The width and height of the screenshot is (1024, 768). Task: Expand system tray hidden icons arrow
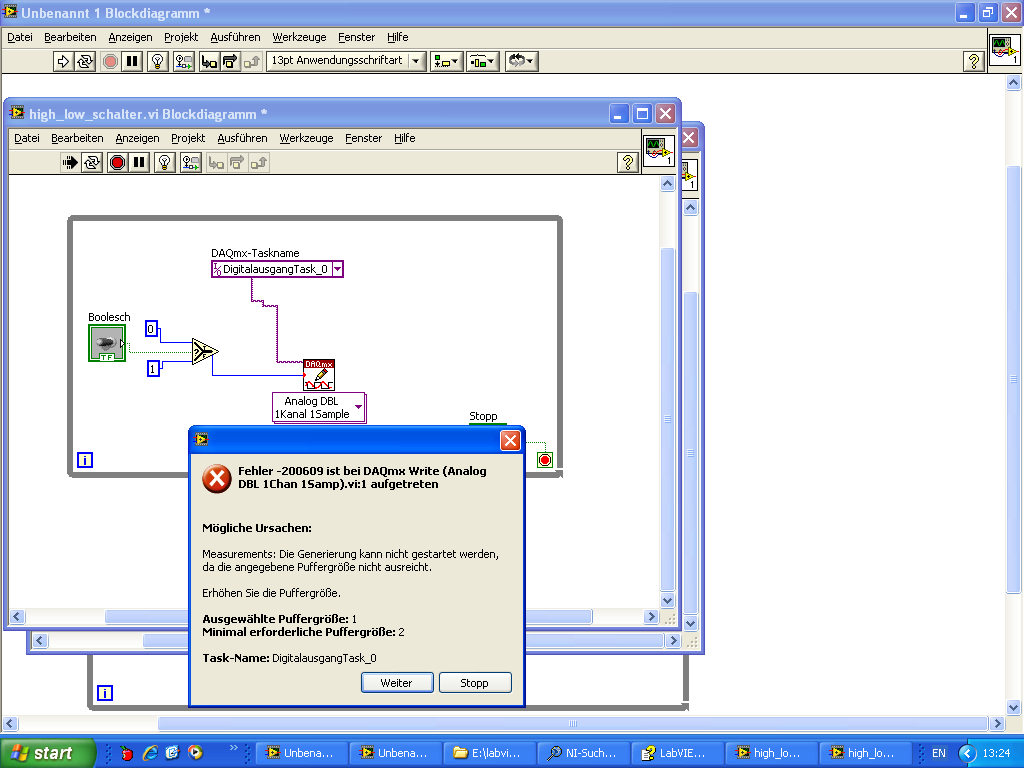(x=967, y=753)
